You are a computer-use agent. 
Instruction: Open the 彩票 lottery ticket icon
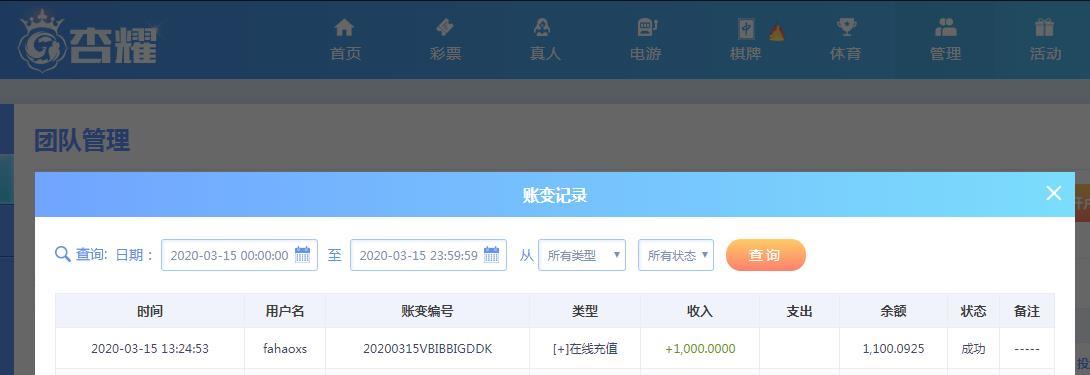click(x=444, y=28)
